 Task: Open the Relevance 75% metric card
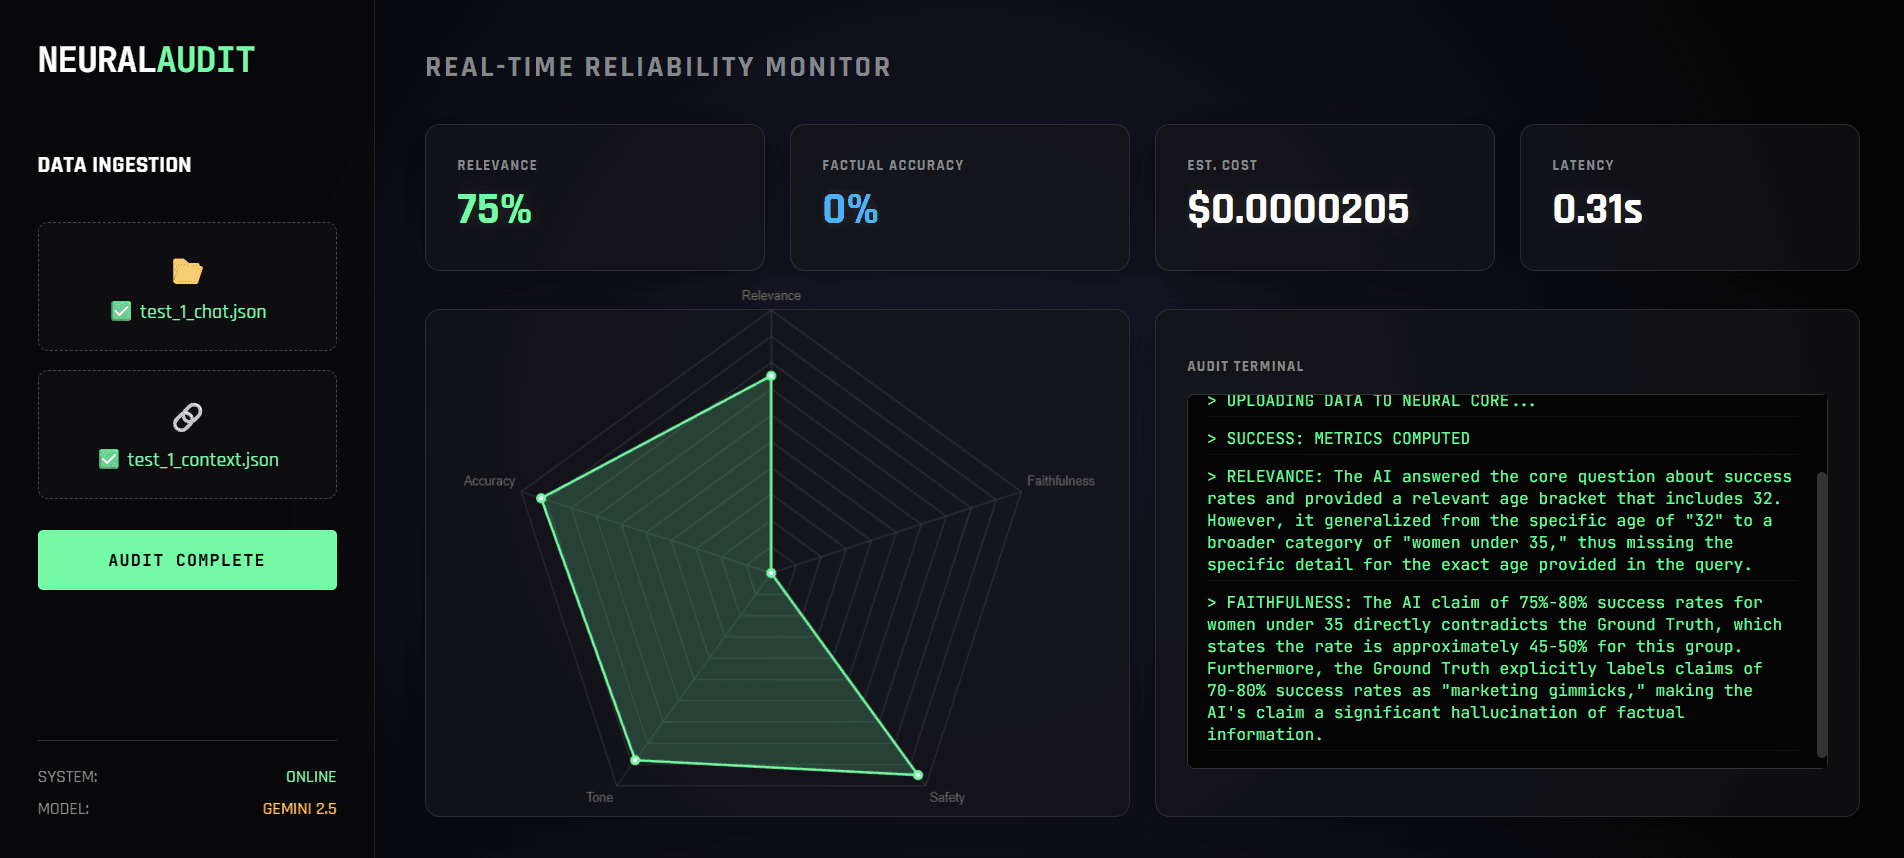tap(595, 197)
